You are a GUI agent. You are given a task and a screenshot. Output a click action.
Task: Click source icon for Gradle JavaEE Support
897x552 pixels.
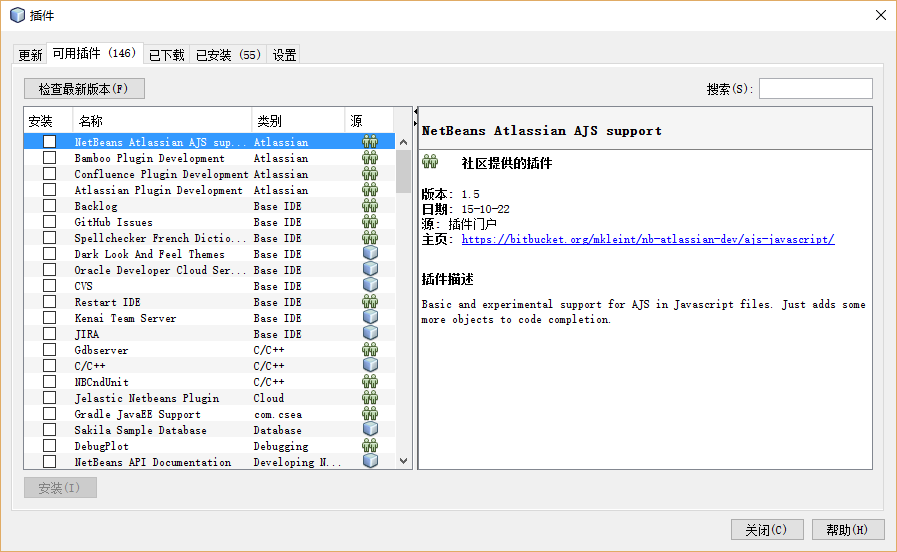pyautogui.click(x=370, y=414)
